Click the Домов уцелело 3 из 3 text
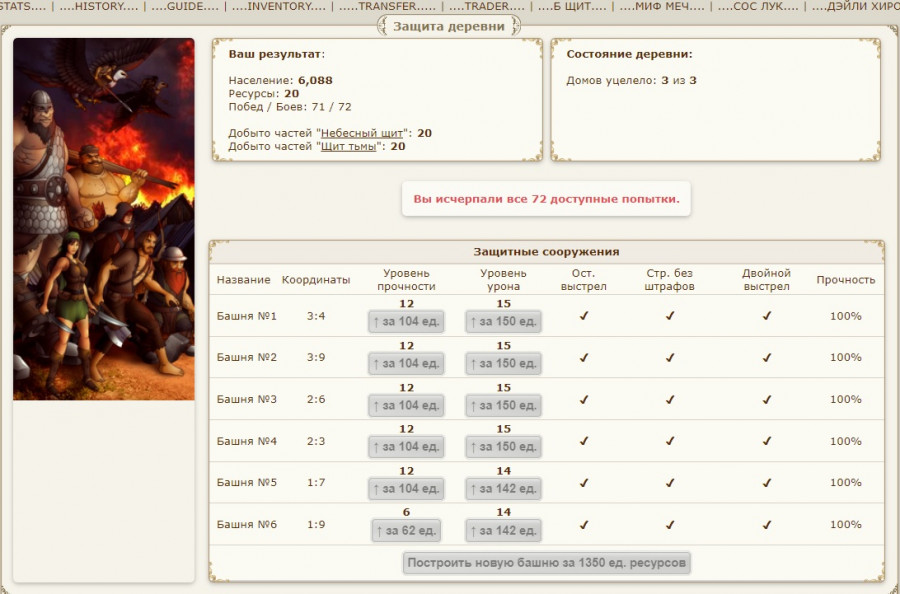 [631, 80]
